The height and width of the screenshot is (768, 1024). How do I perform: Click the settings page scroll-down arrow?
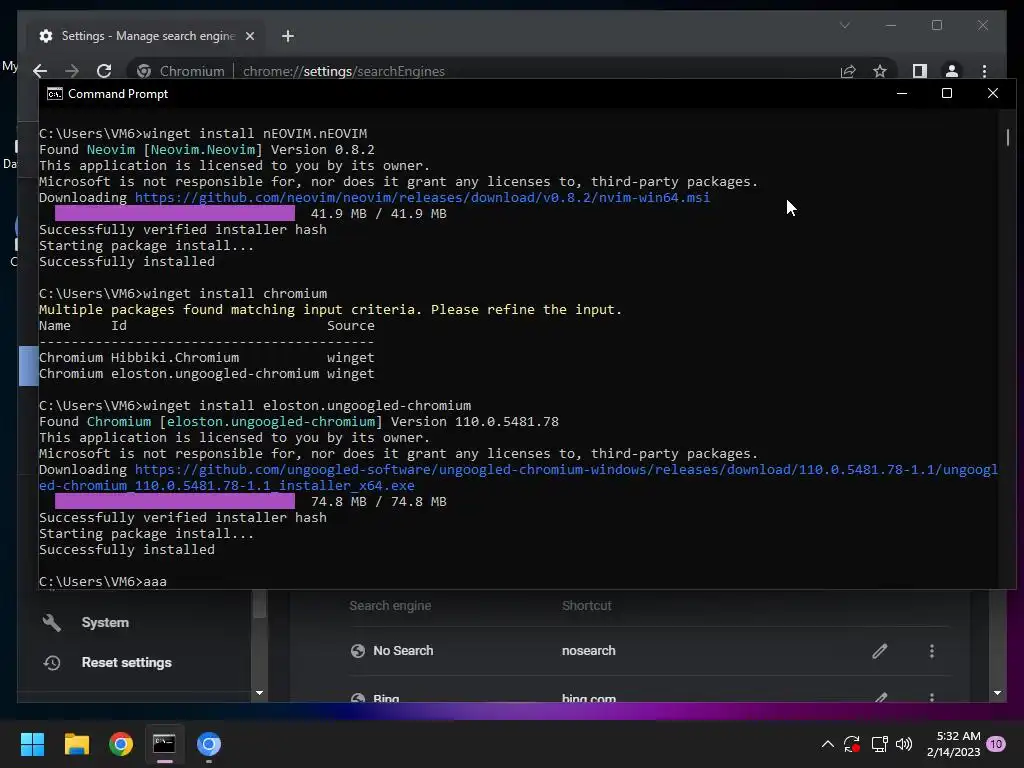(997, 693)
